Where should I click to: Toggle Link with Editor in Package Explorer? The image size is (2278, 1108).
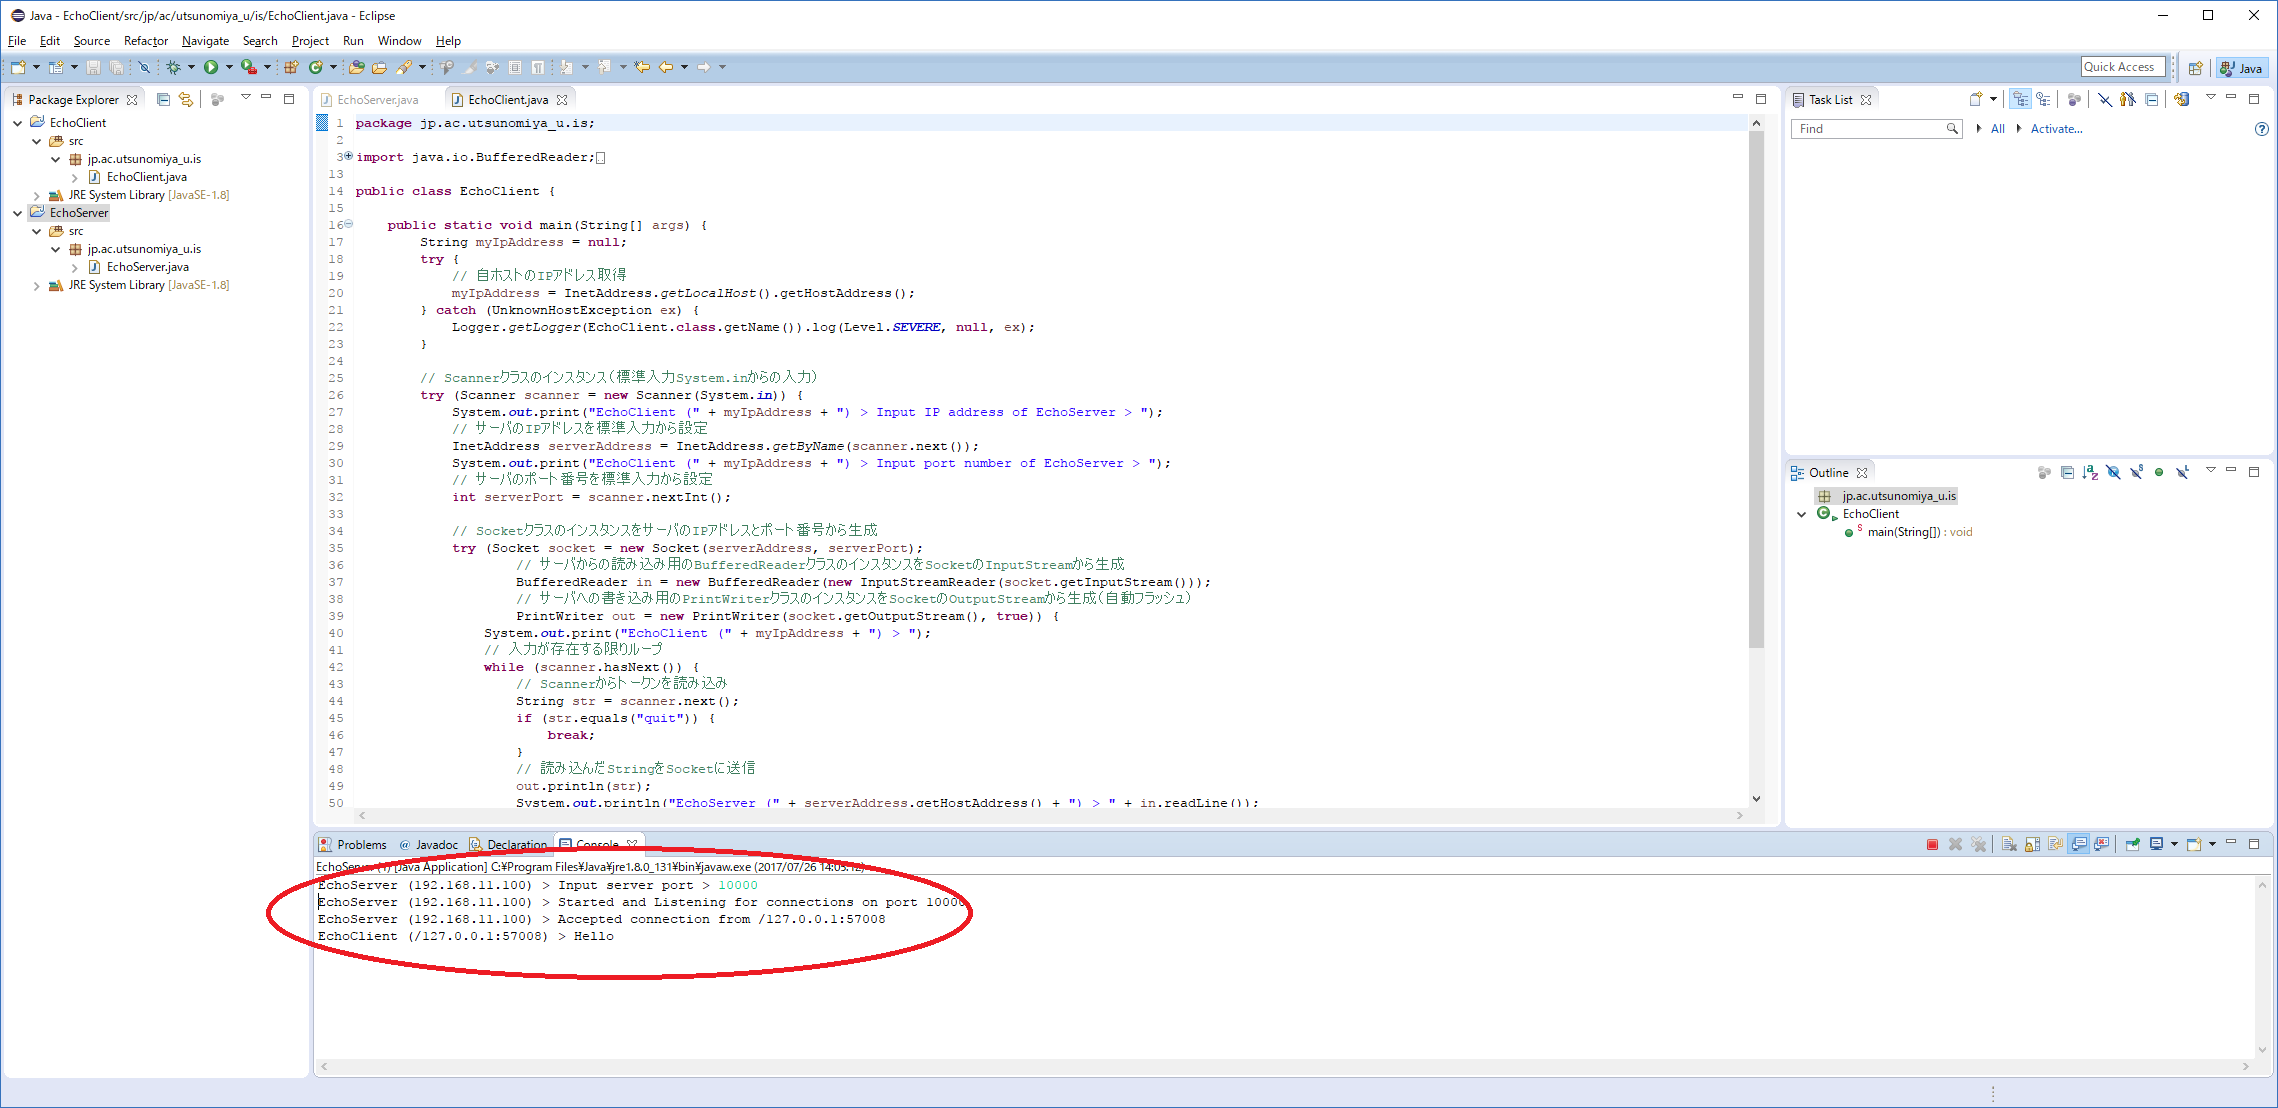(185, 99)
